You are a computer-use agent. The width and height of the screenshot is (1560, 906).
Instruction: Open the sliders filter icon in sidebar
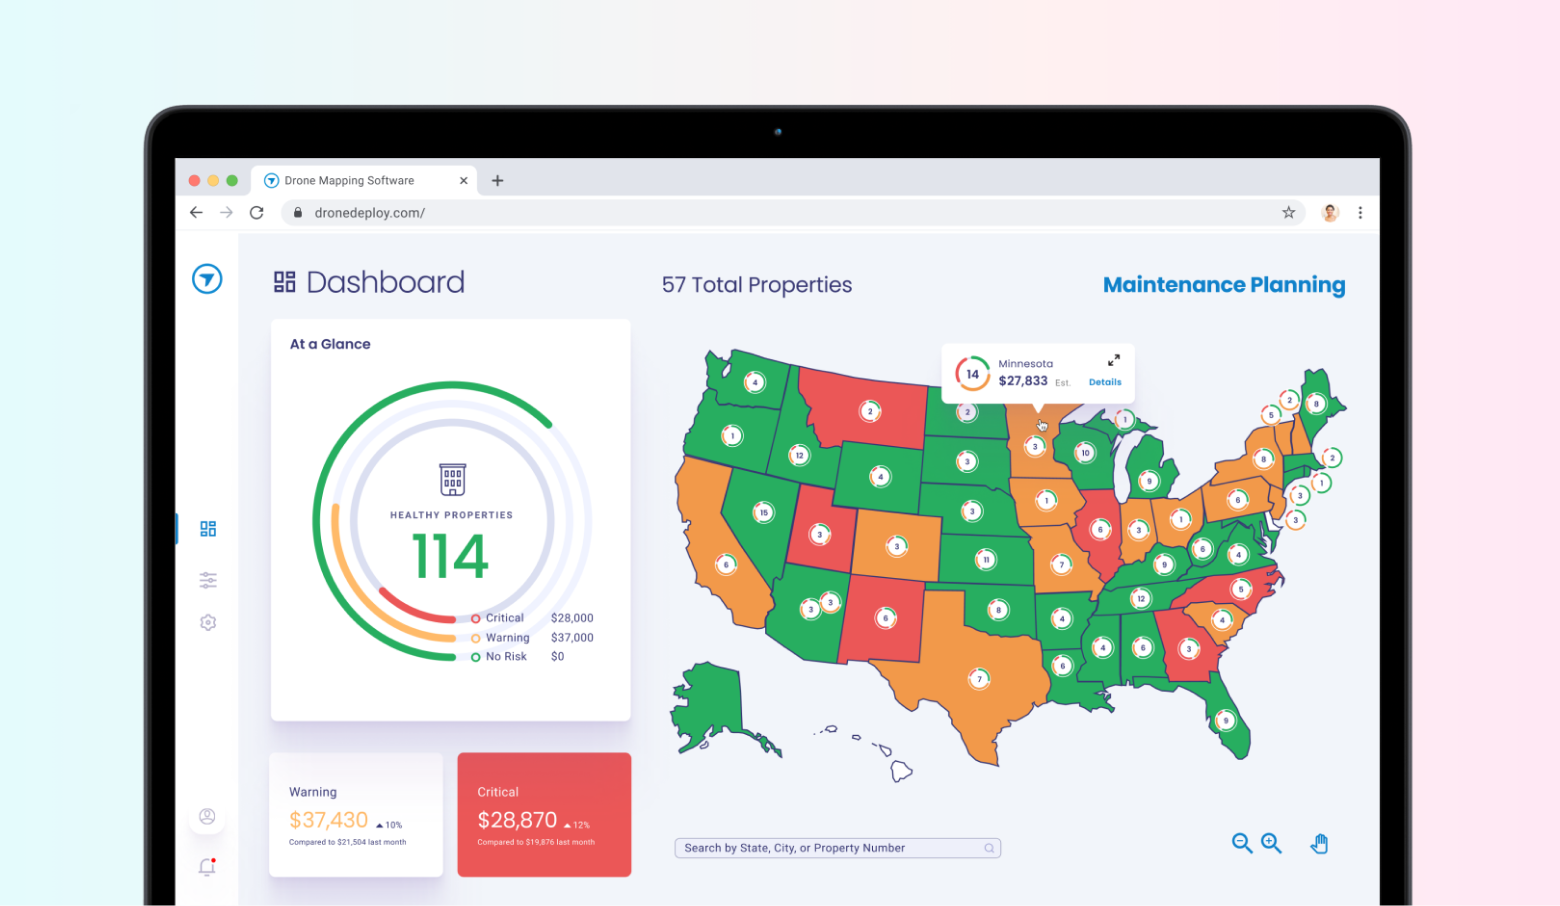[x=208, y=580]
